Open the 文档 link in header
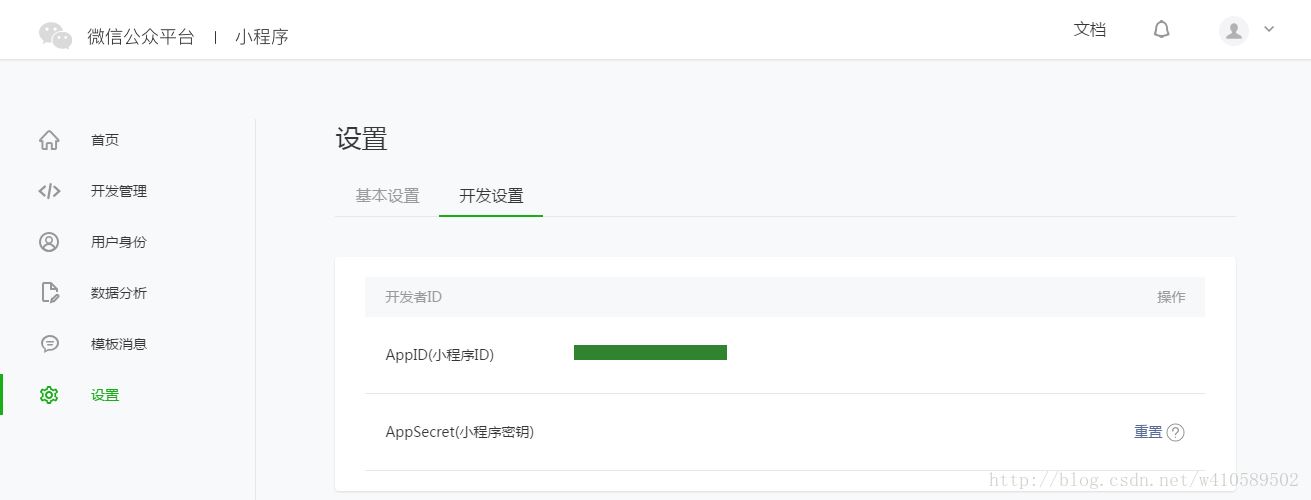The image size is (1311, 500). (x=1090, y=30)
